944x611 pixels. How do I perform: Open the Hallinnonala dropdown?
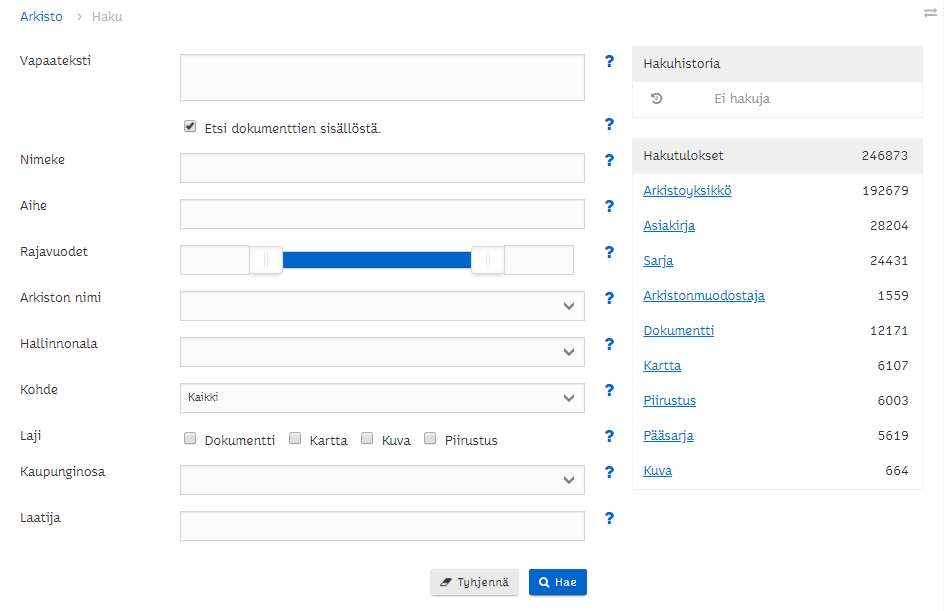382,352
